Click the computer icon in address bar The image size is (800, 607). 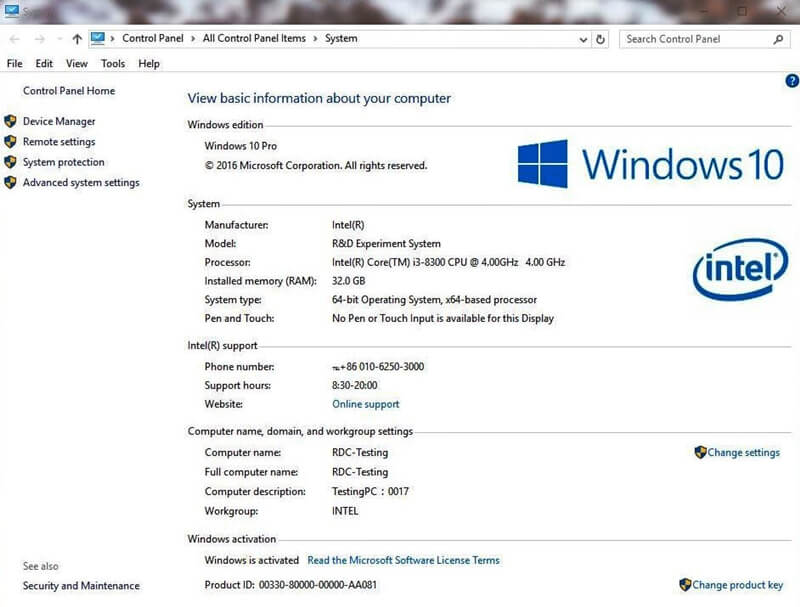click(x=98, y=39)
